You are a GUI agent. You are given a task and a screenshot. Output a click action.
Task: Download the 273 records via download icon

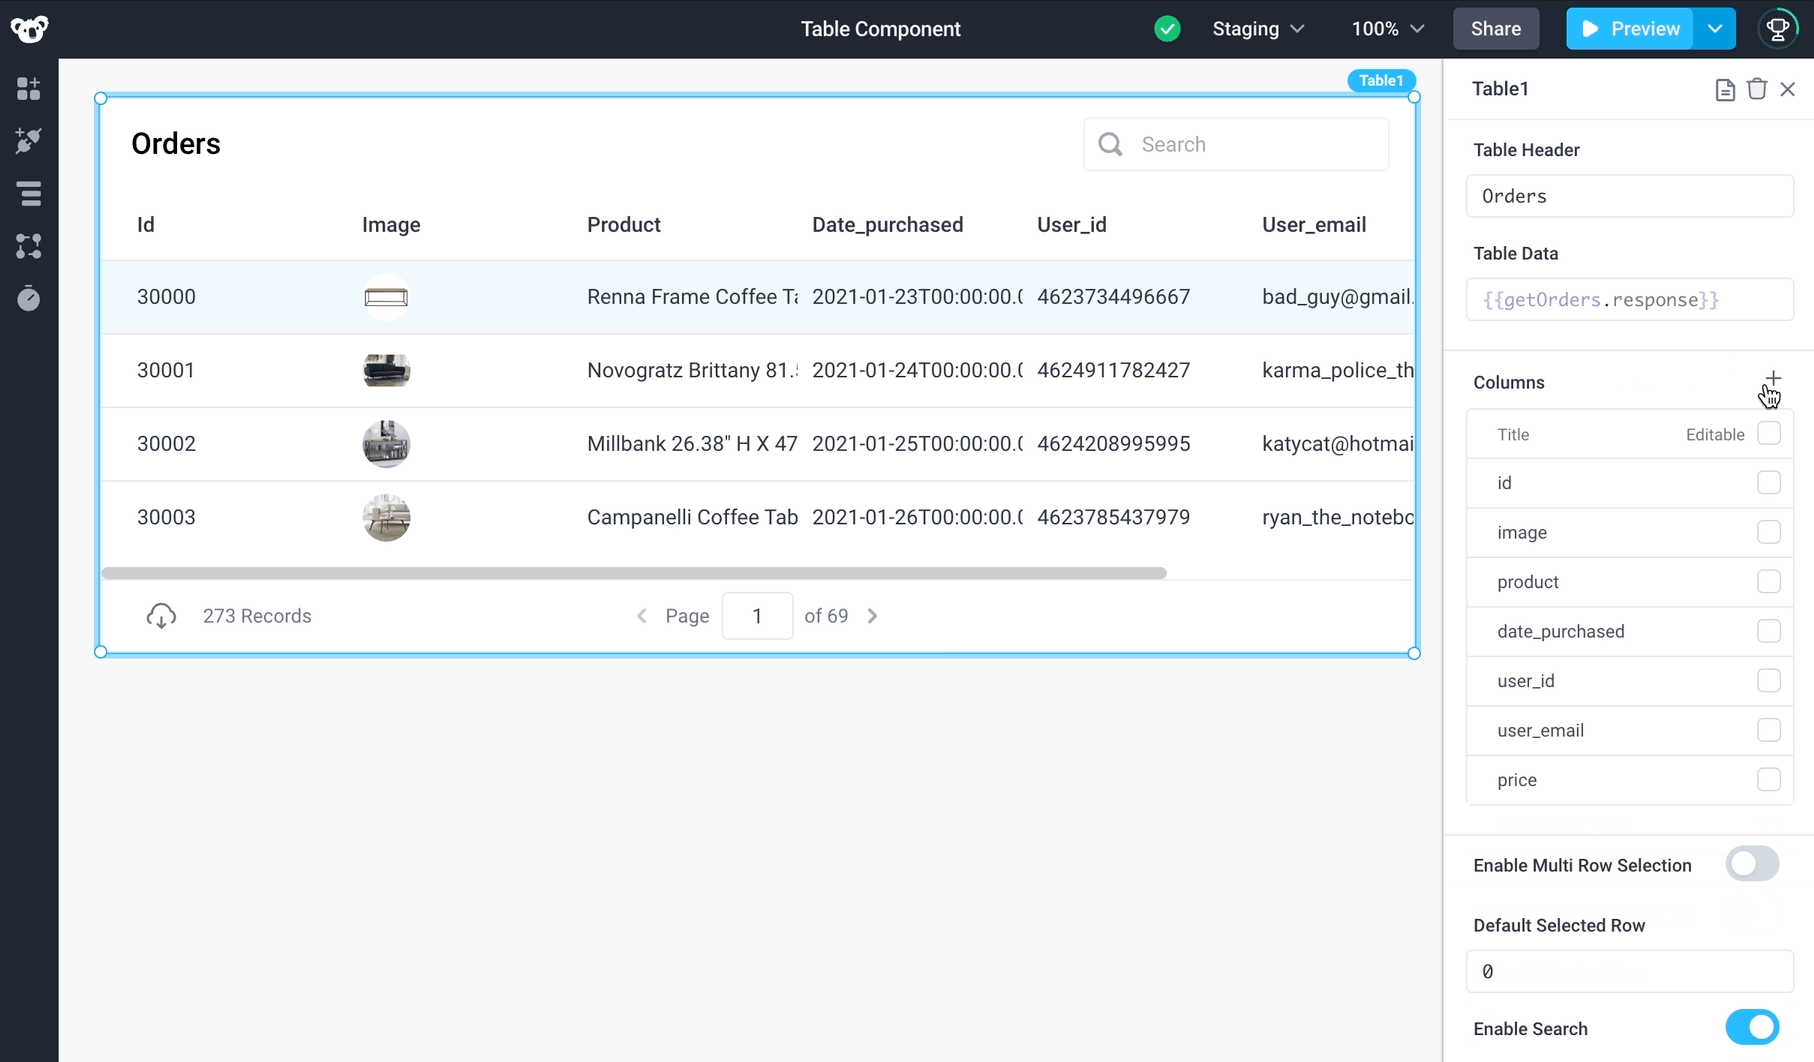161,615
